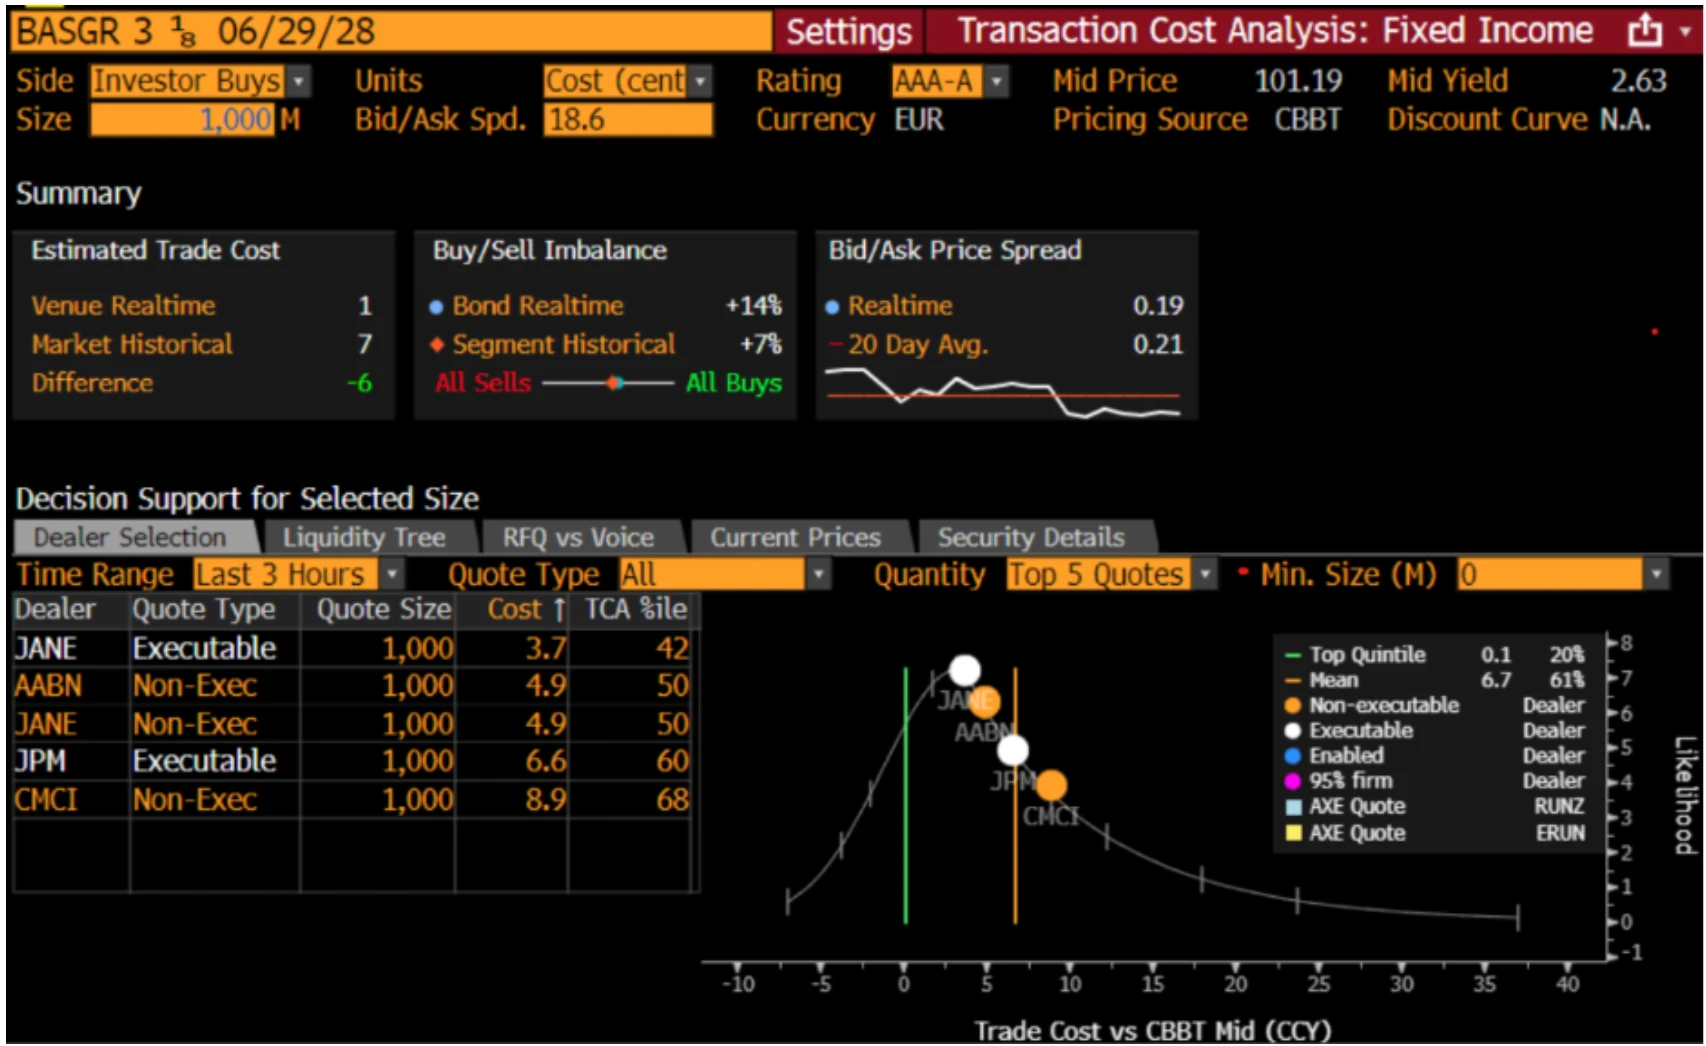Sort table by Cost column header
1706x1046 pixels.
pyautogui.click(x=525, y=609)
